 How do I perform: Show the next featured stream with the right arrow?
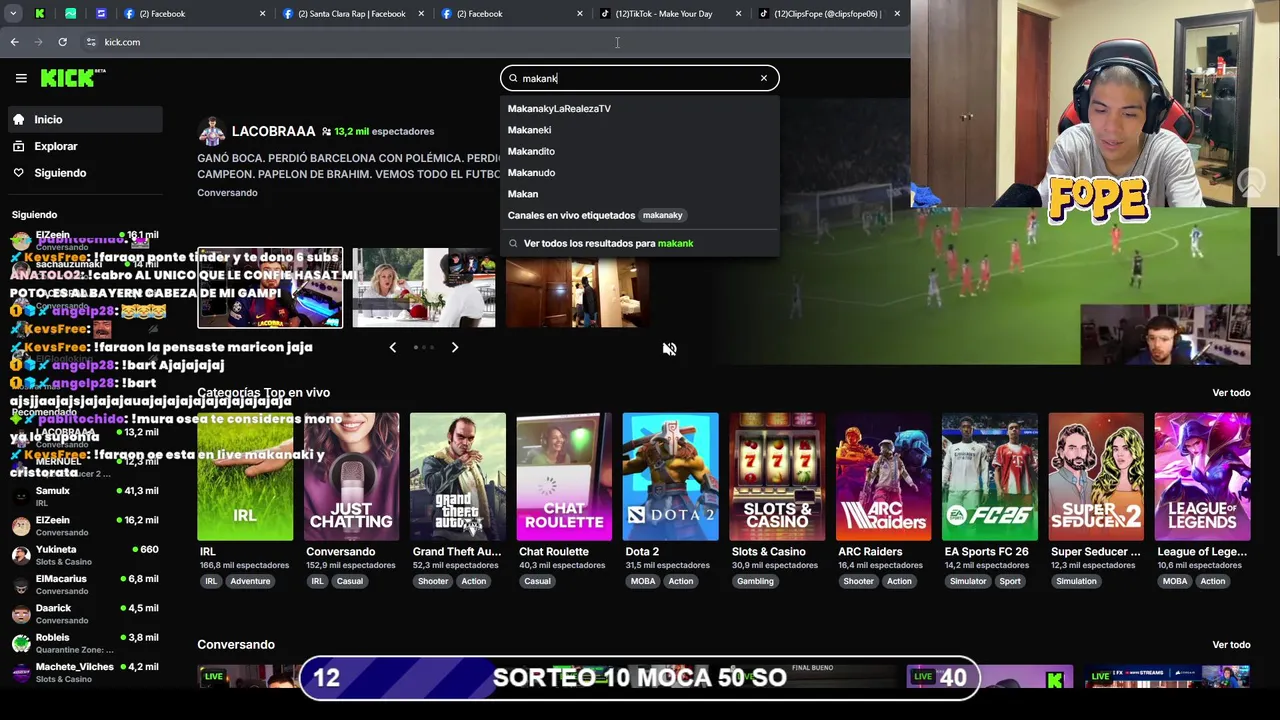[454, 347]
